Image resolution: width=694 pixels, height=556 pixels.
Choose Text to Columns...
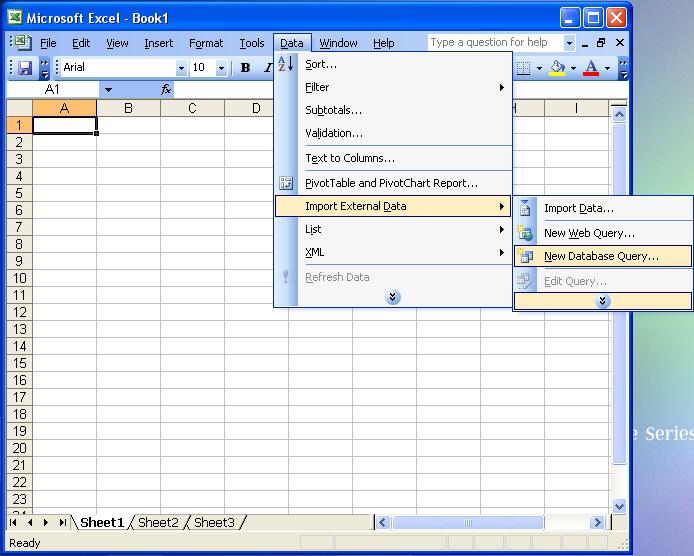point(393,158)
